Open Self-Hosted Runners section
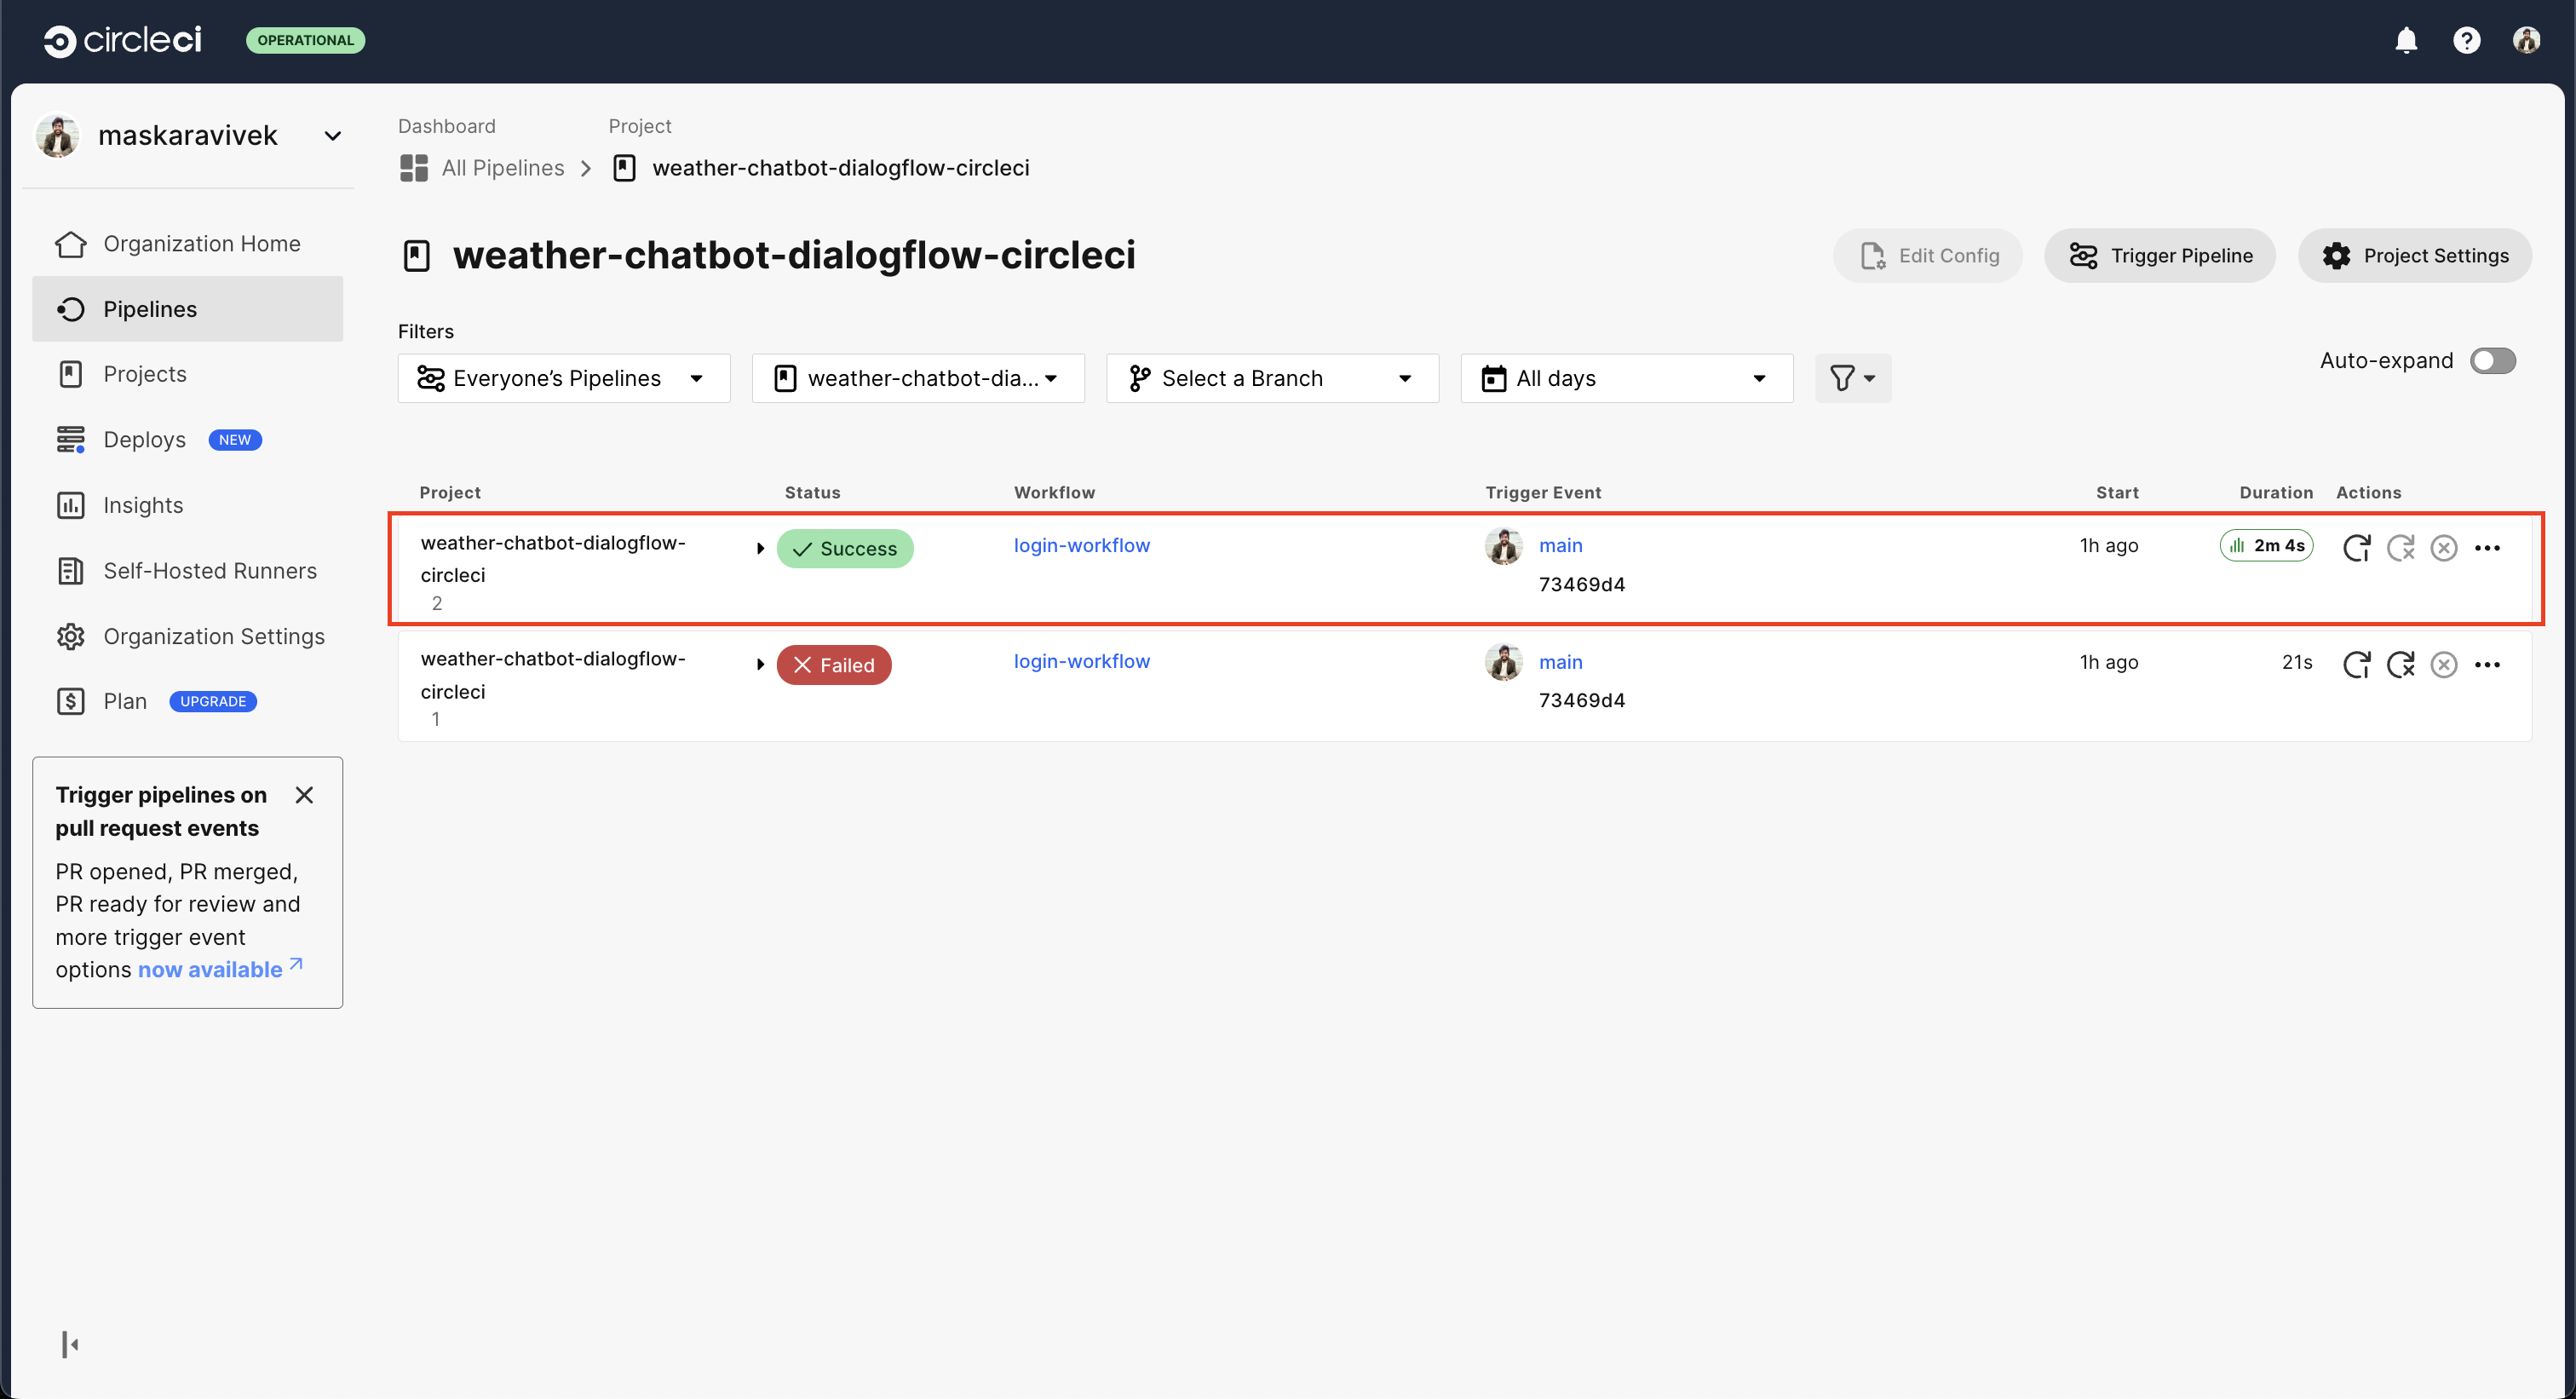 click(x=210, y=570)
